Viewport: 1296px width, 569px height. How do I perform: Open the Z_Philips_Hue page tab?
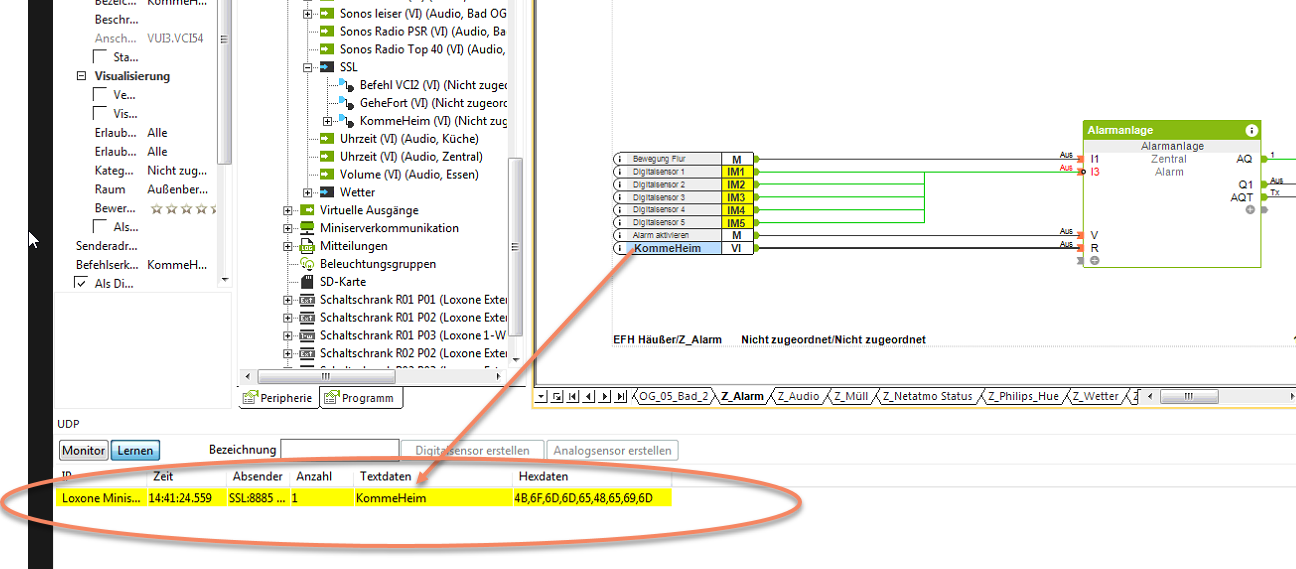(x=1025, y=397)
